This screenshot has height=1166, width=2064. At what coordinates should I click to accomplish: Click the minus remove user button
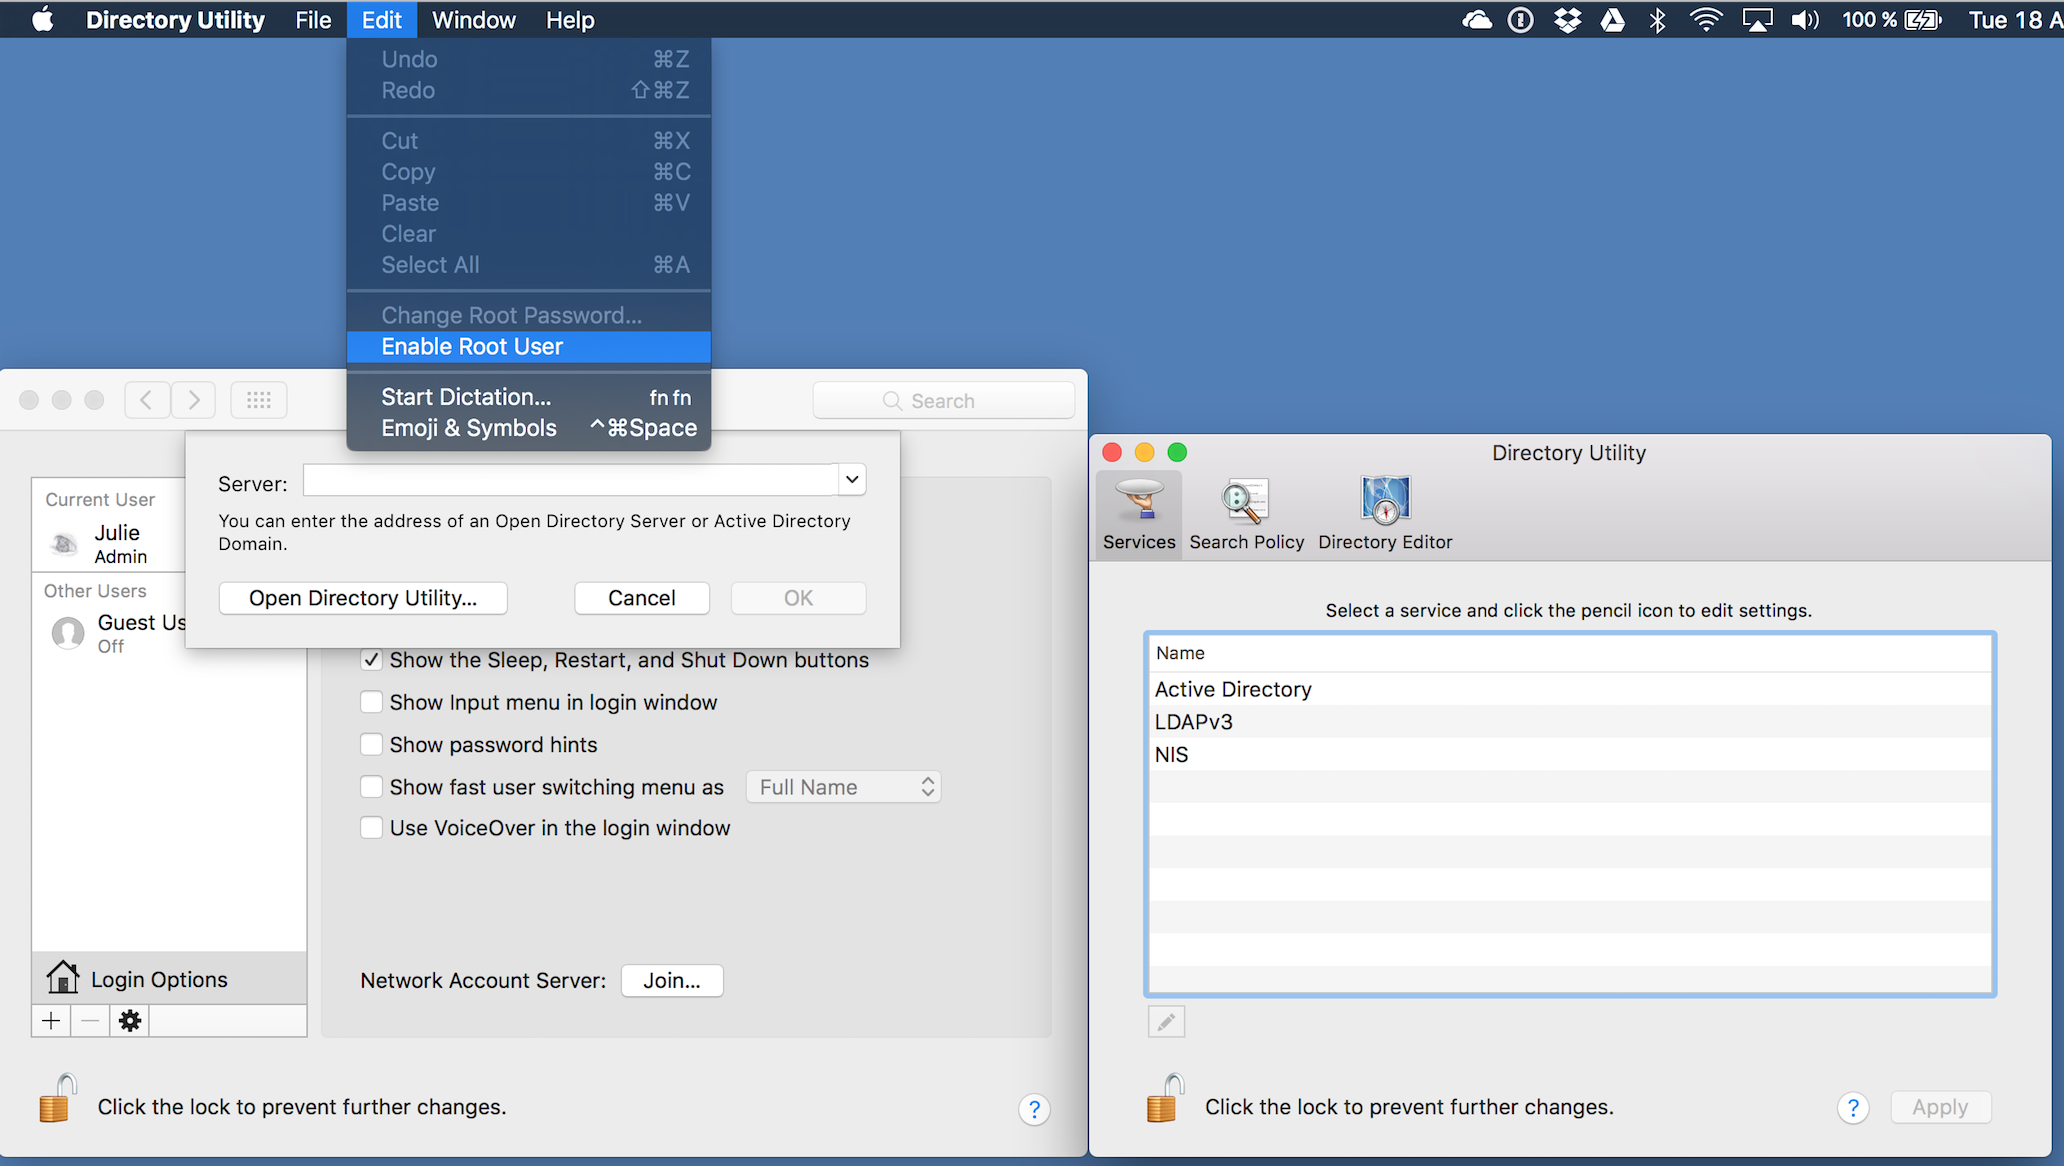point(90,1021)
